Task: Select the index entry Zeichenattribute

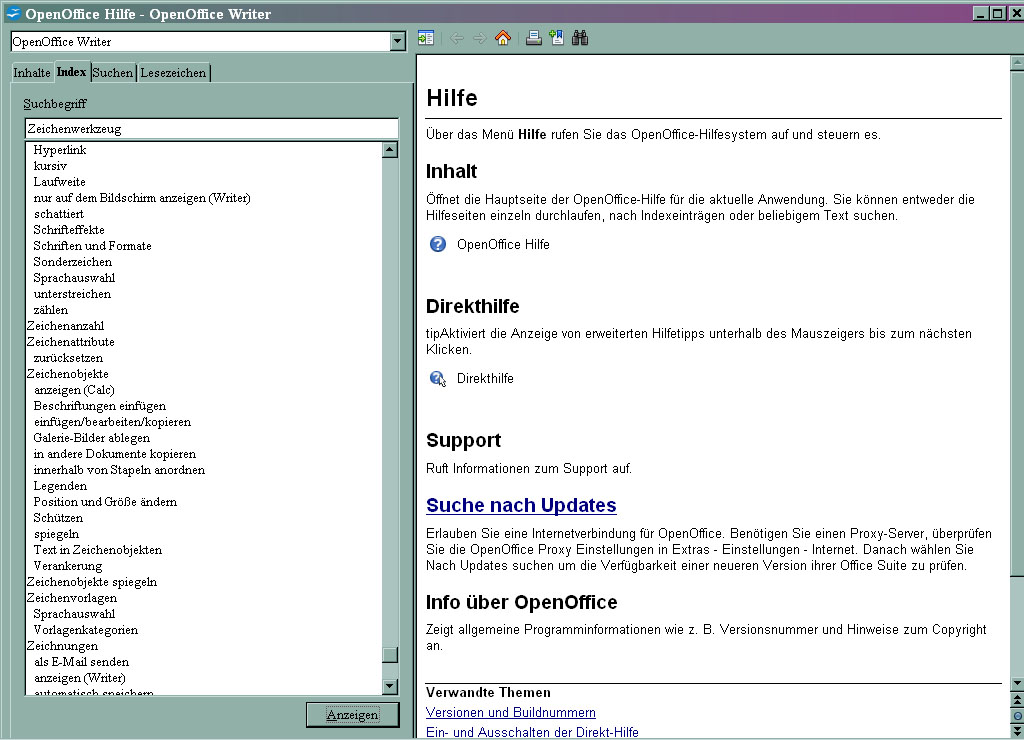Action: (71, 342)
